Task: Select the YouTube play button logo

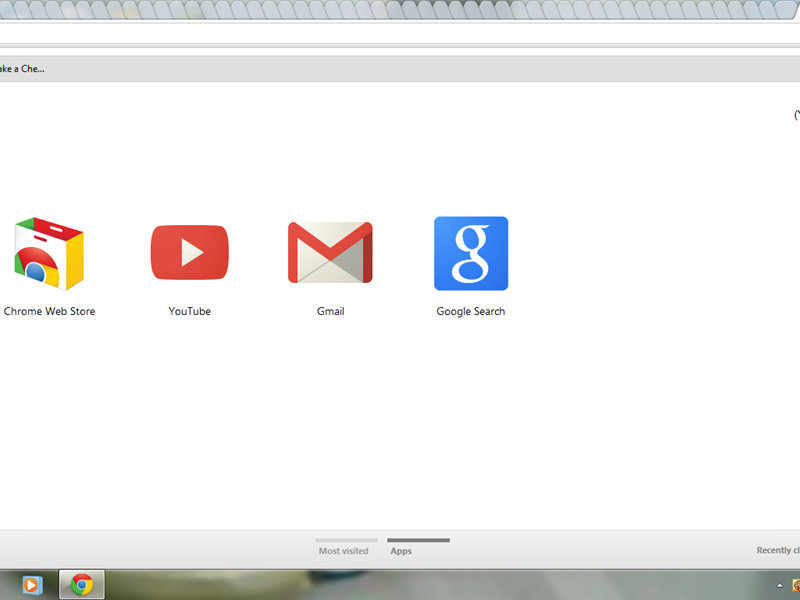Action: coord(189,252)
